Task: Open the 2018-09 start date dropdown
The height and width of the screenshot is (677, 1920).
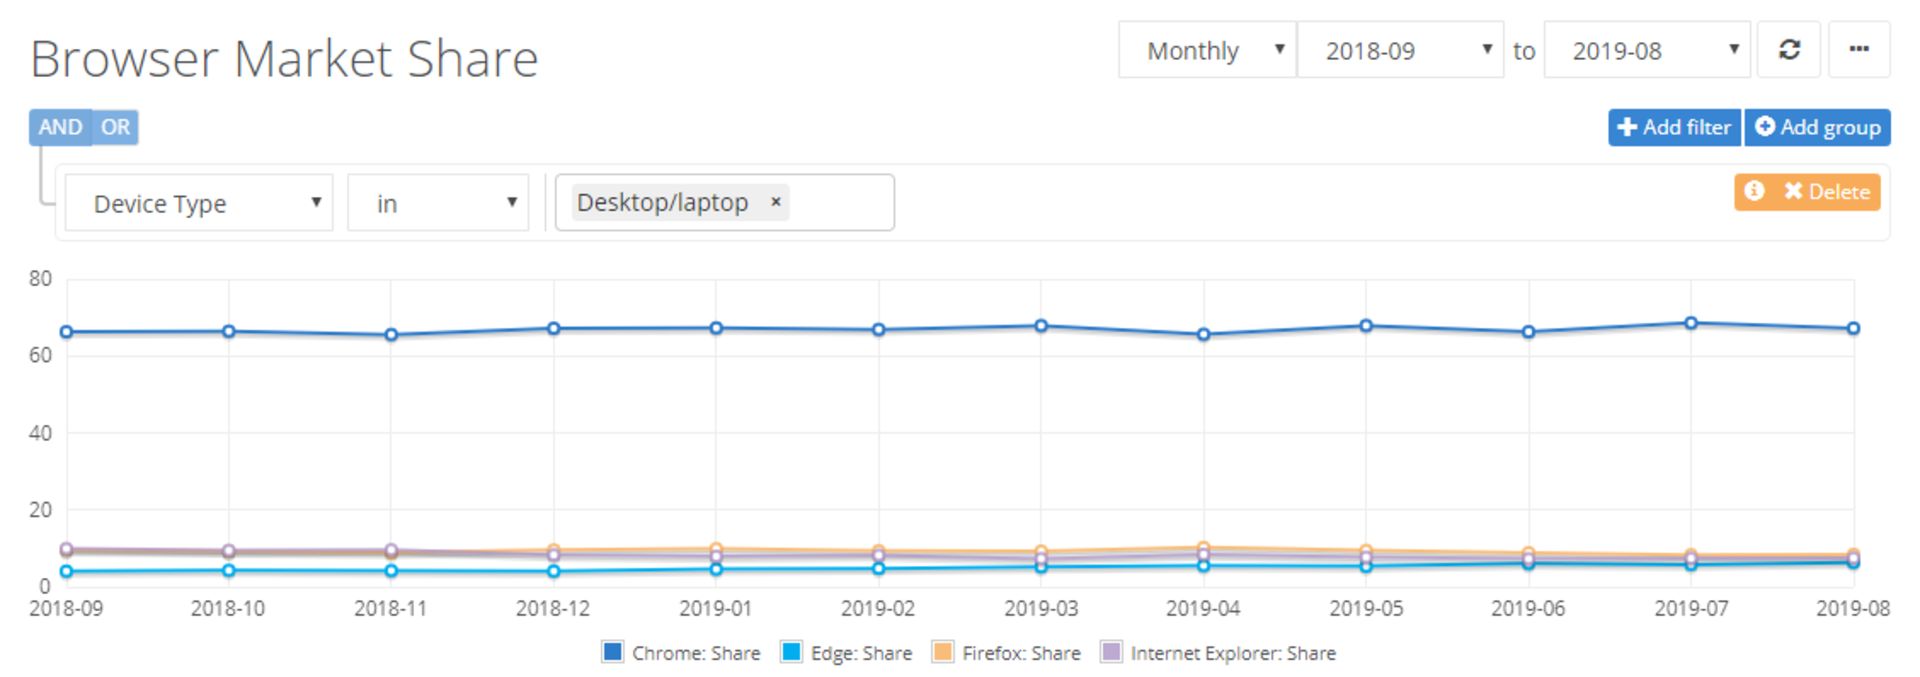Action: [x=1400, y=50]
